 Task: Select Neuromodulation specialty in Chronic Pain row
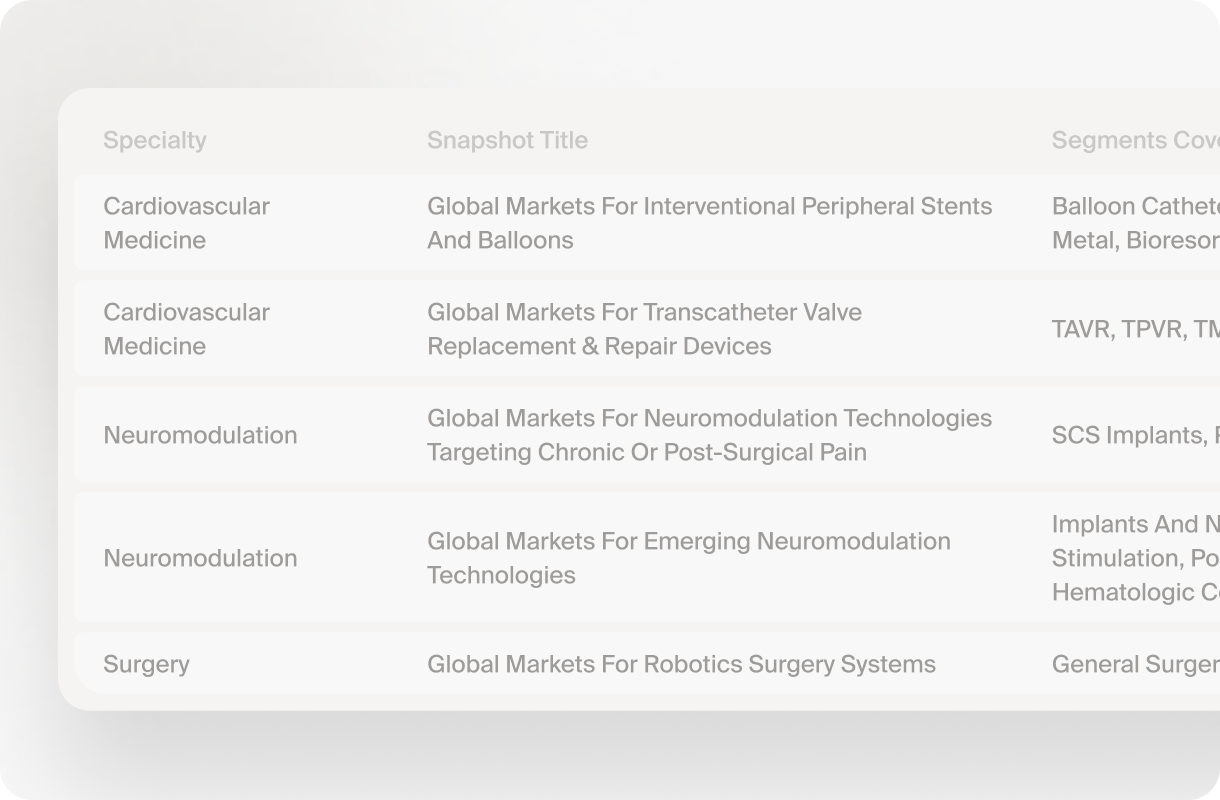(200, 435)
